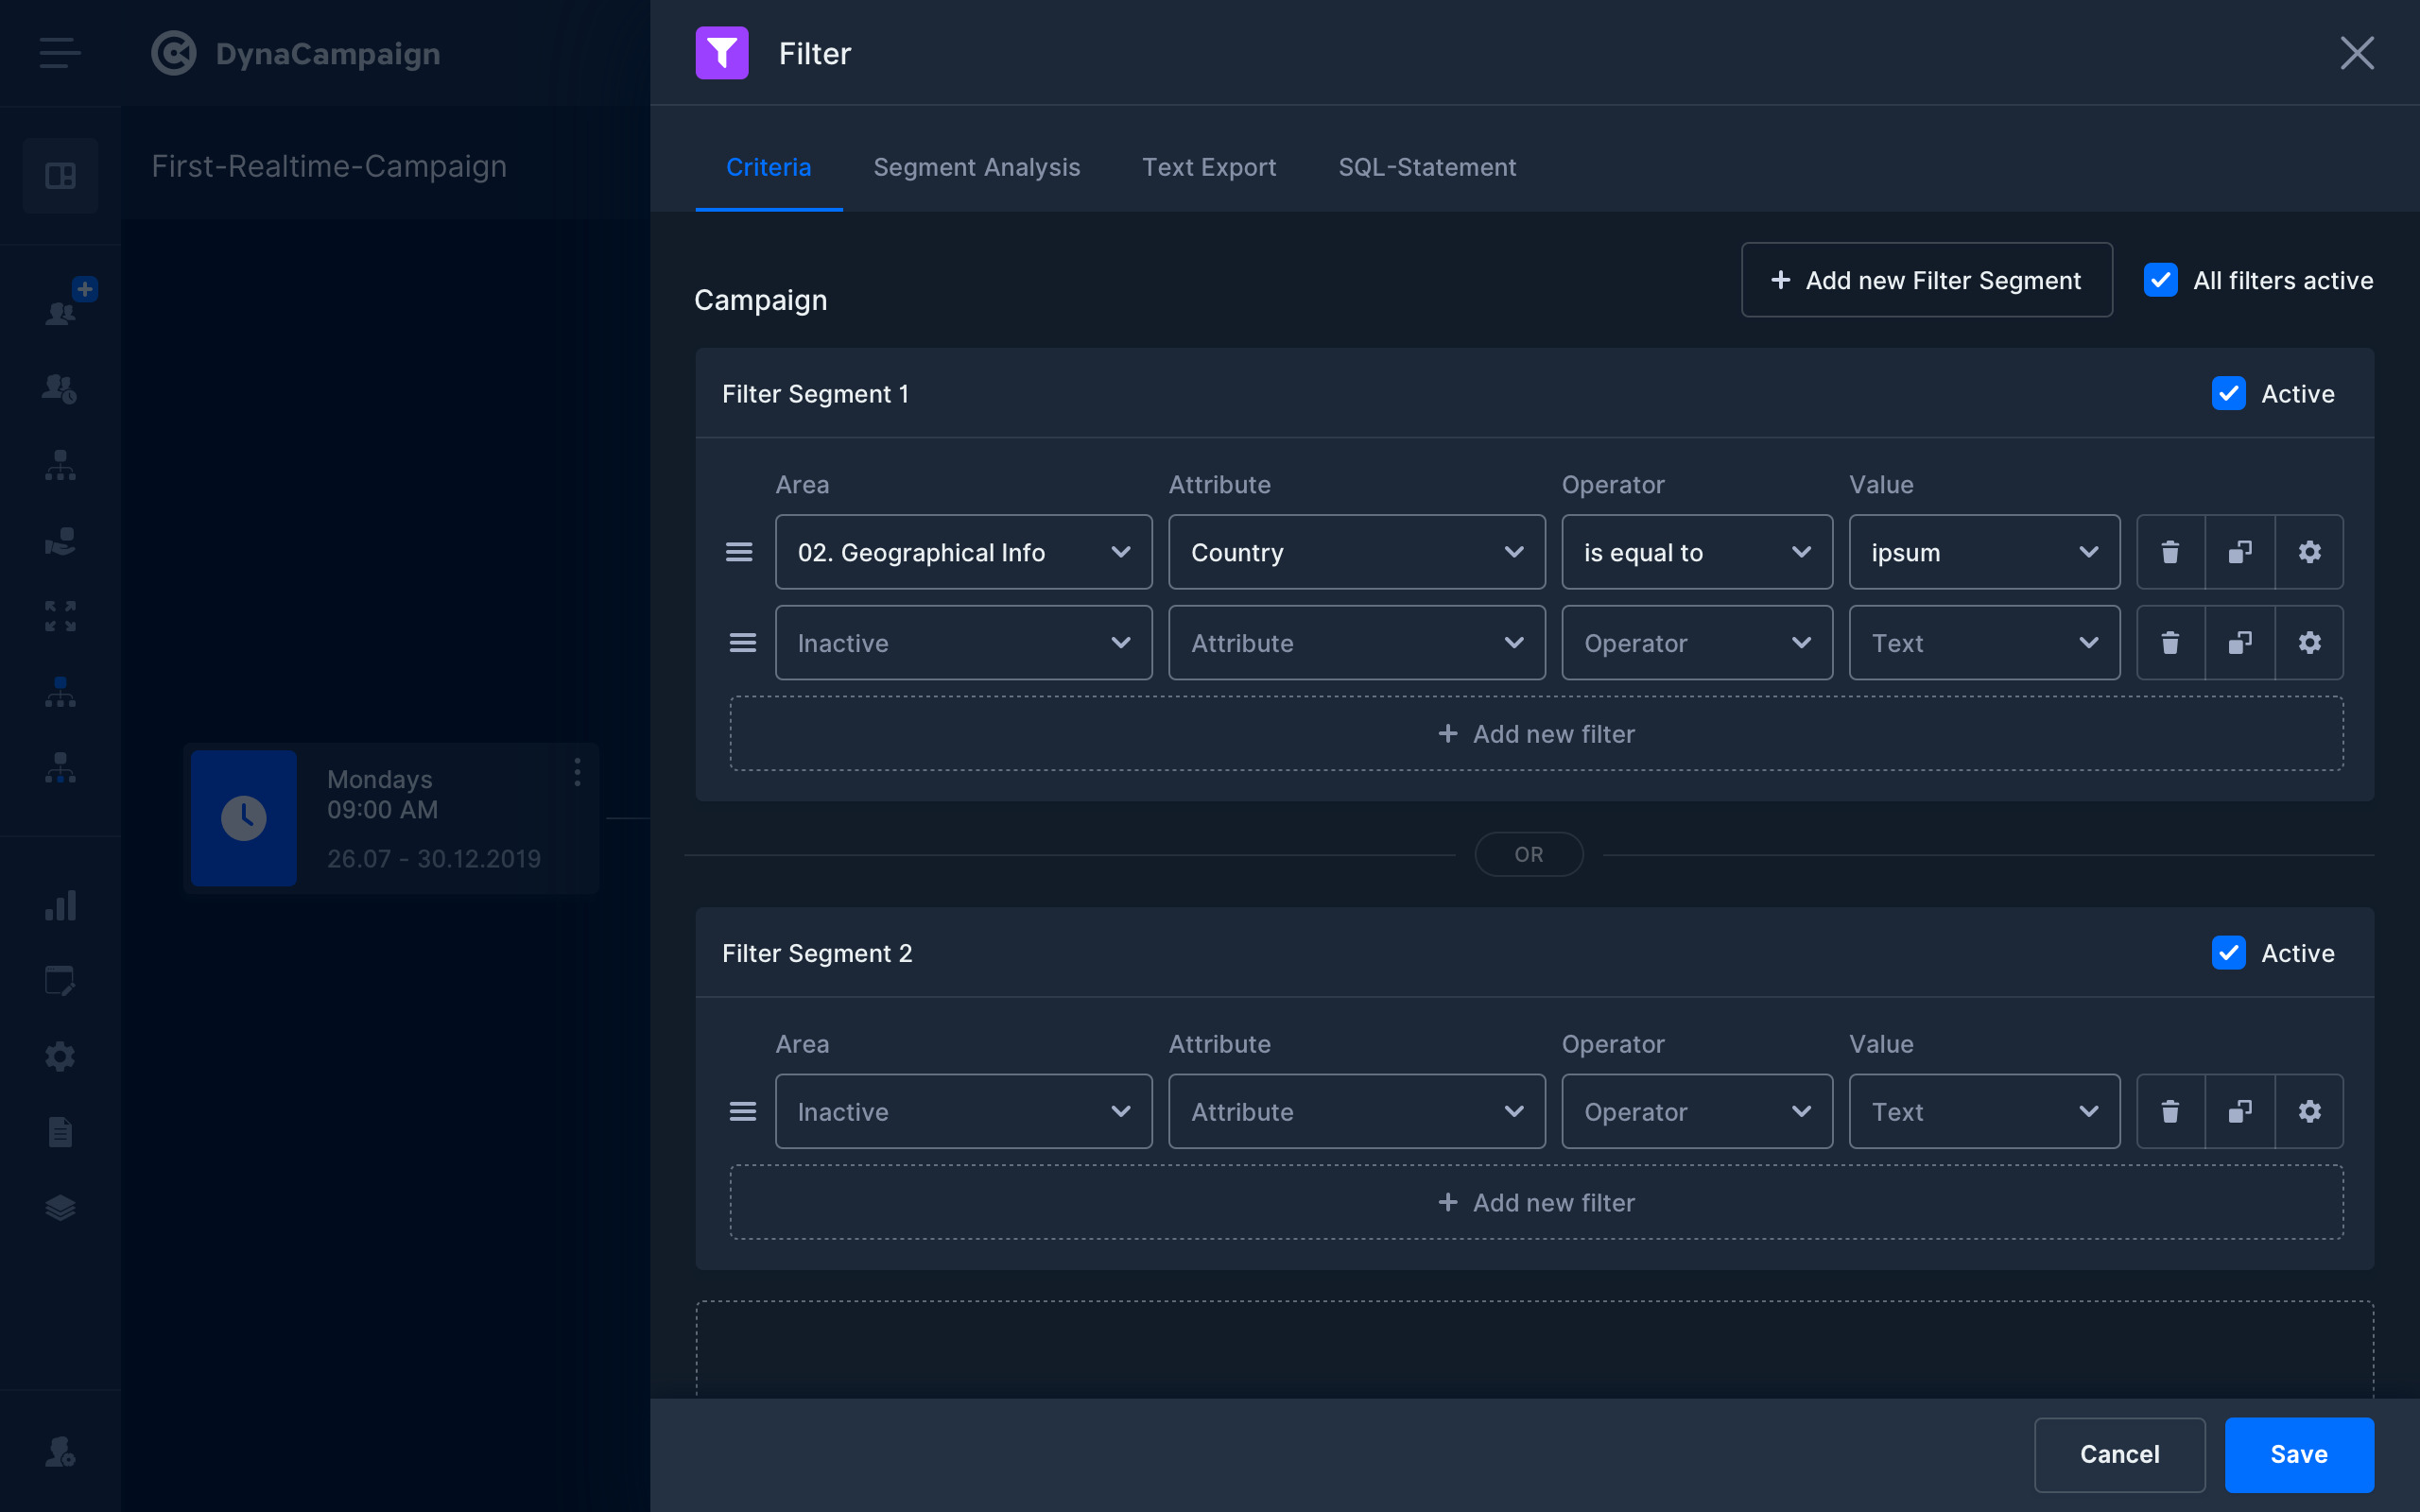The height and width of the screenshot is (1512, 2420).
Task: Open the ipsum value dropdown
Action: (x=1984, y=552)
